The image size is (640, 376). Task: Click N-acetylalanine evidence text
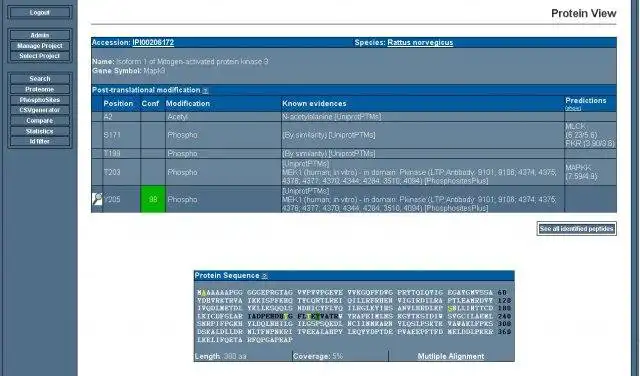coord(331,117)
